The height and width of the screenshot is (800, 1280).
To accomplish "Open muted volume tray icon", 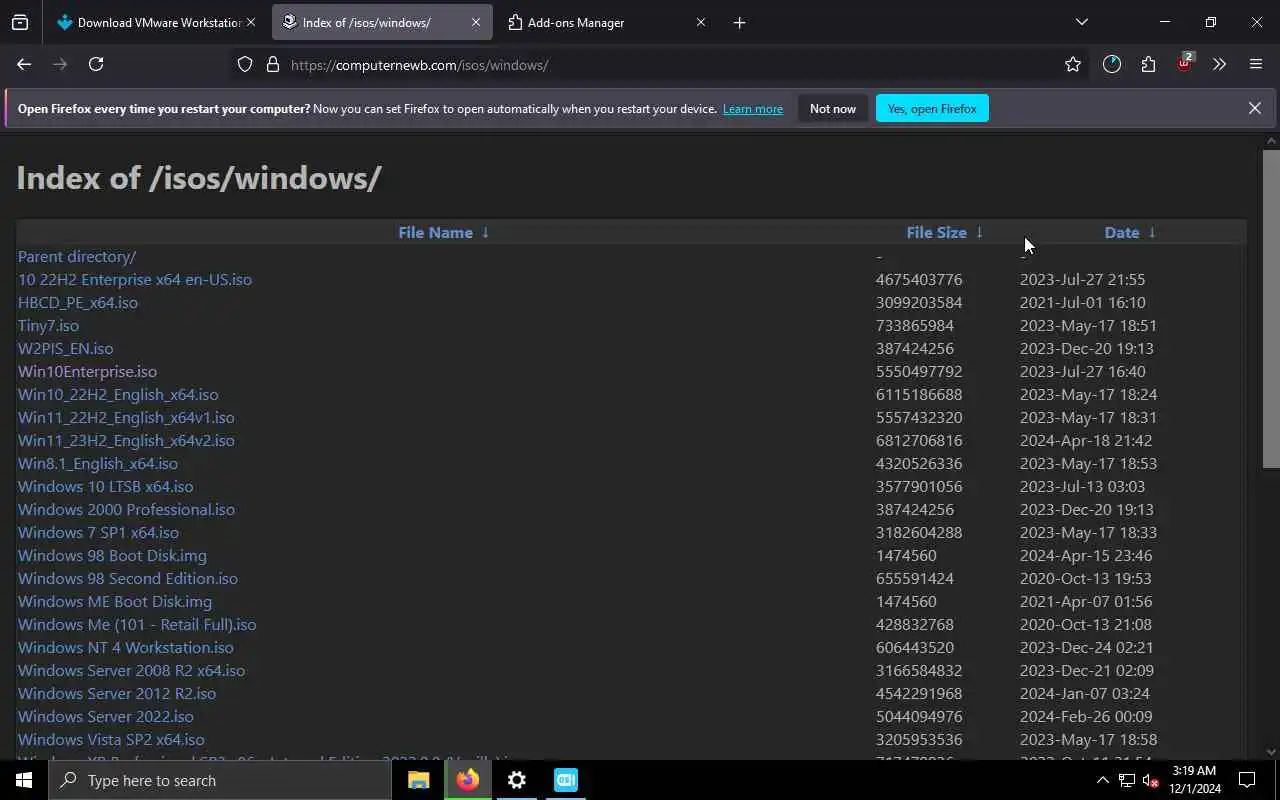I will tap(1150, 780).
